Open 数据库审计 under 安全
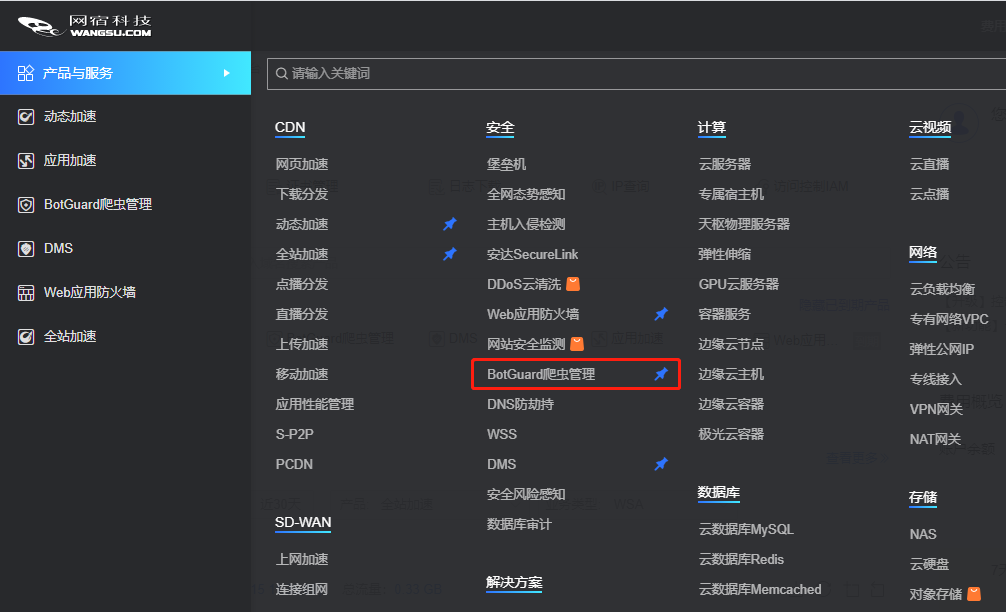The width and height of the screenshot is (1006, 612). 519,524
